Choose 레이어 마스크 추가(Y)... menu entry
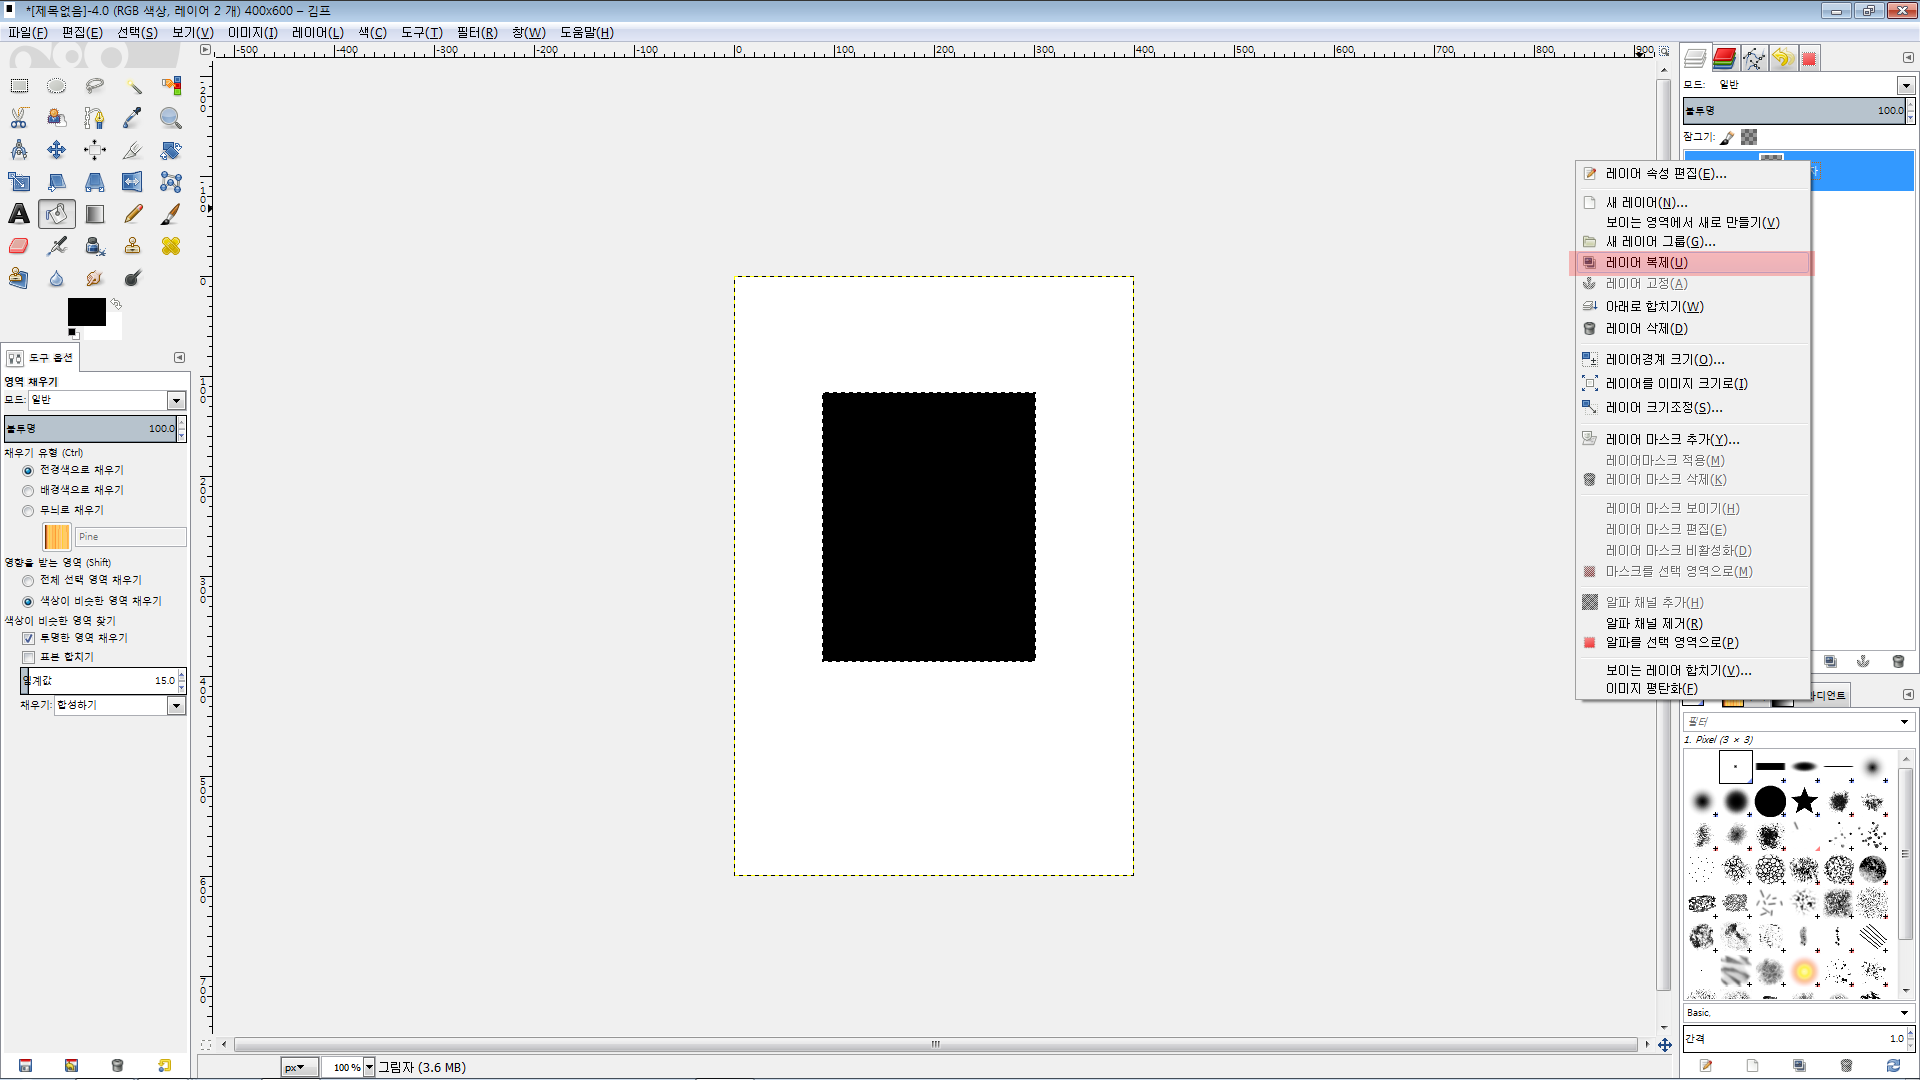 [x=1692, y=439]
